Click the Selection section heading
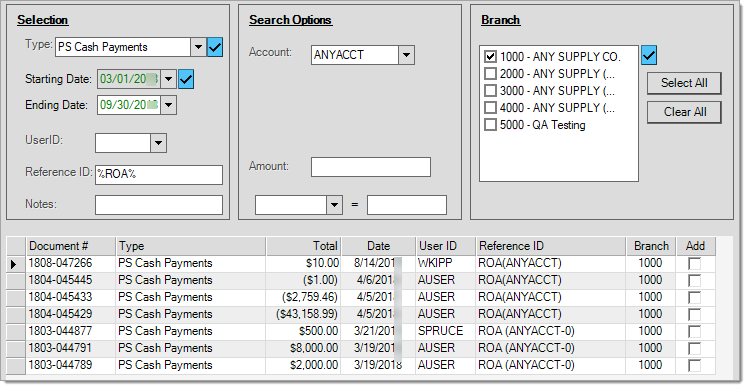Image resolution: width=747 pixels, height=388 pixels. point(43,20)
